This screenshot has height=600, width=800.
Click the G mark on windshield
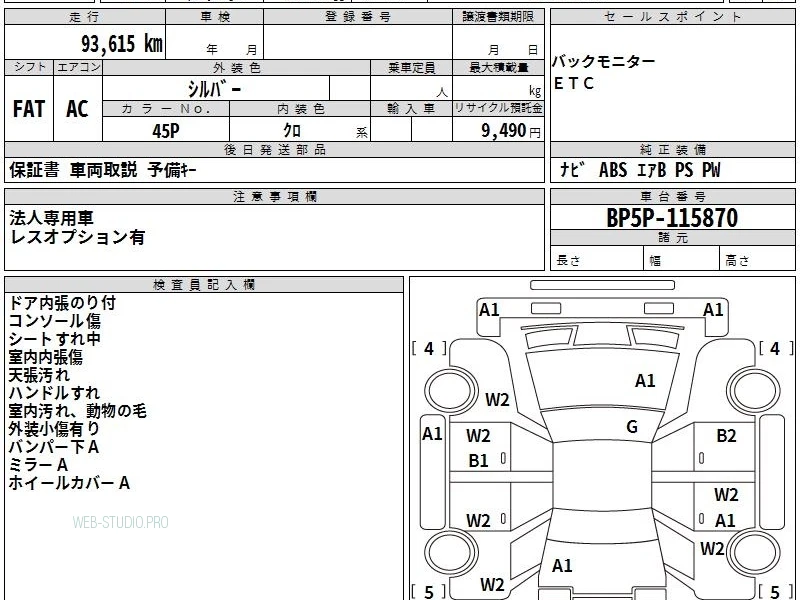click(x=632, y=427)
